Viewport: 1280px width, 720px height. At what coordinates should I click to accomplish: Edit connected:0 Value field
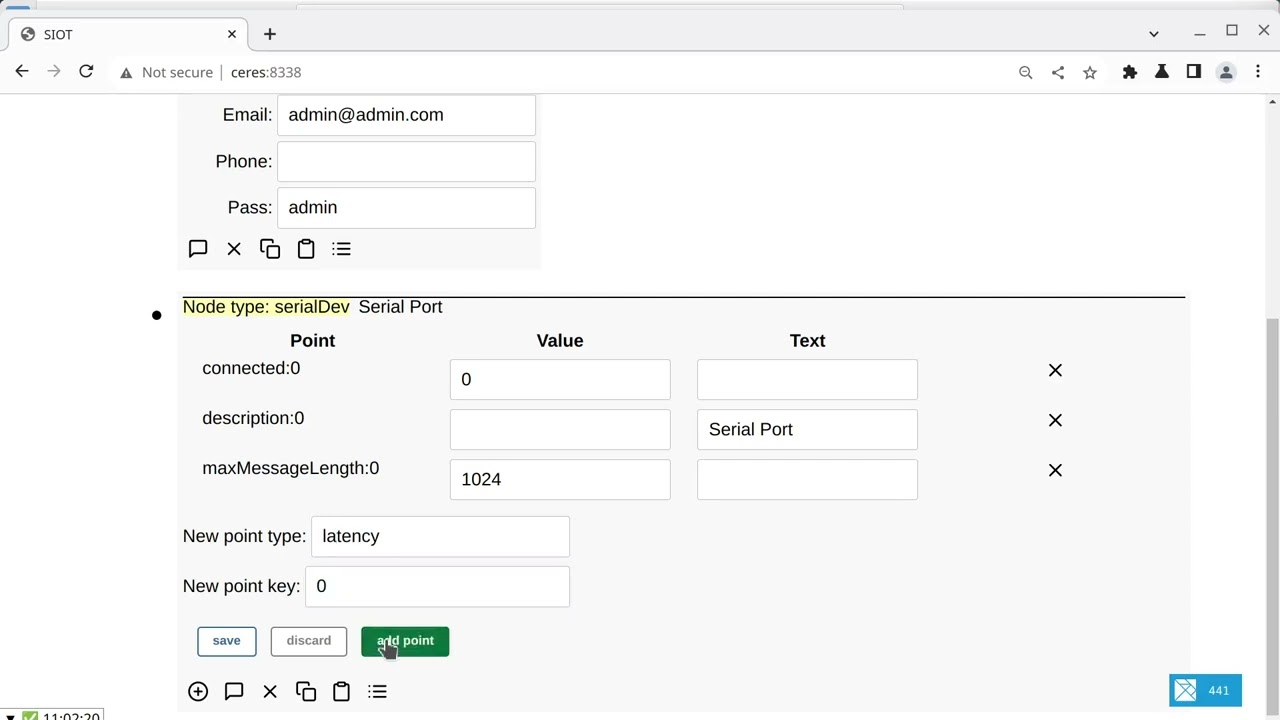[x=560, y=379]
